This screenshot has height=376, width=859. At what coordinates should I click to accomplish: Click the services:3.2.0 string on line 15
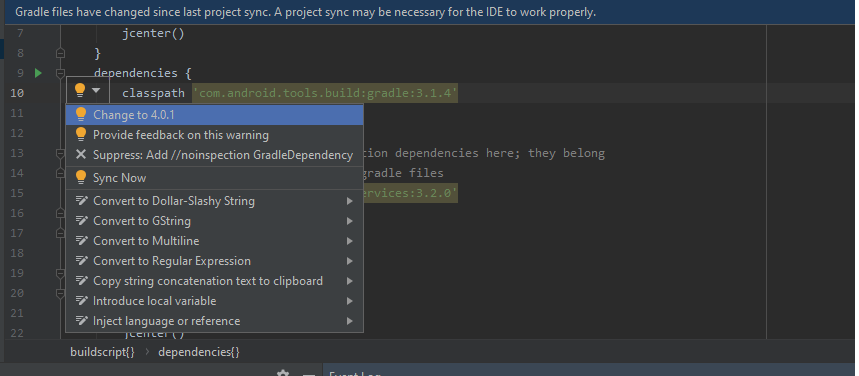409,193
